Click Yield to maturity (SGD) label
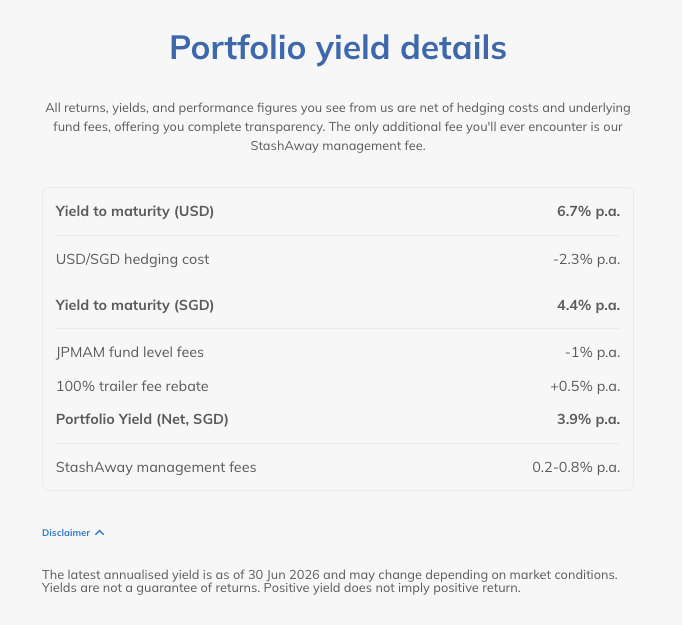Image resolution: width=682 pixels, height=625 pixels. [135, 305]
